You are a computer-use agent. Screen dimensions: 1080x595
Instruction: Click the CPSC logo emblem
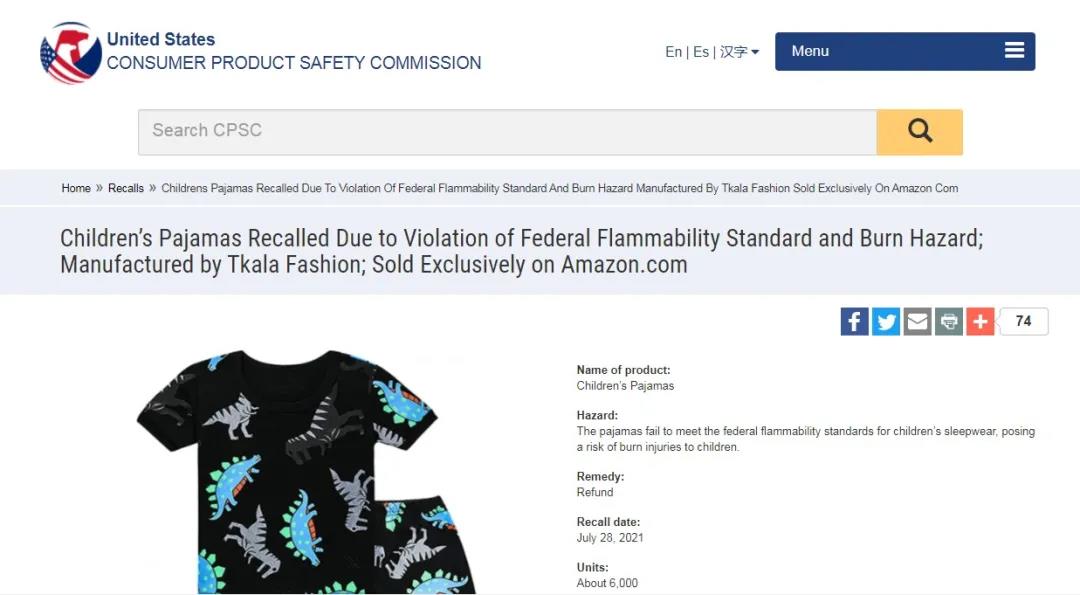click(x=70, y=53)
